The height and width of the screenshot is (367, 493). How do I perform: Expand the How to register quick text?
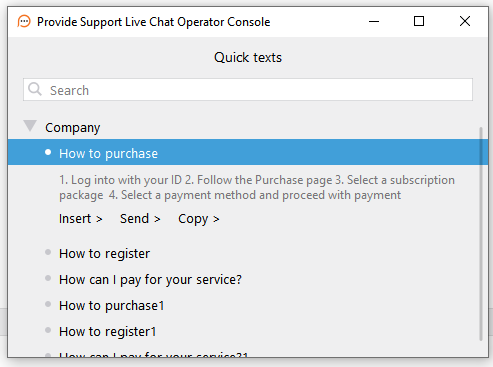click(104, 254)
